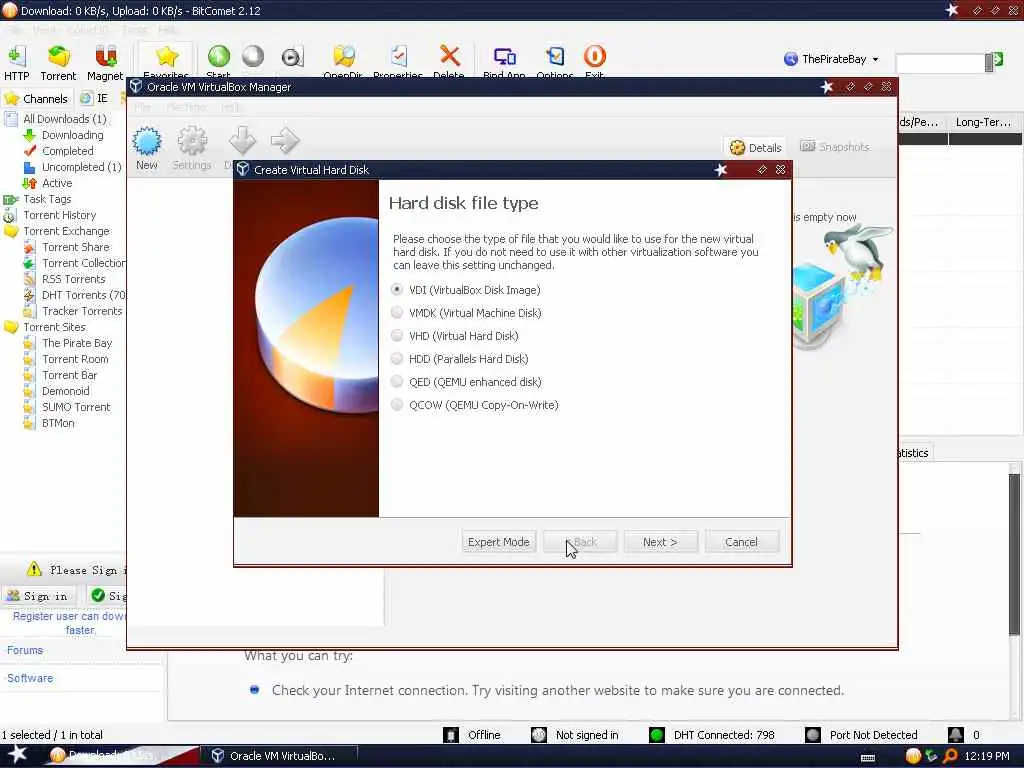Click the Sign in button

coord(39,596)
